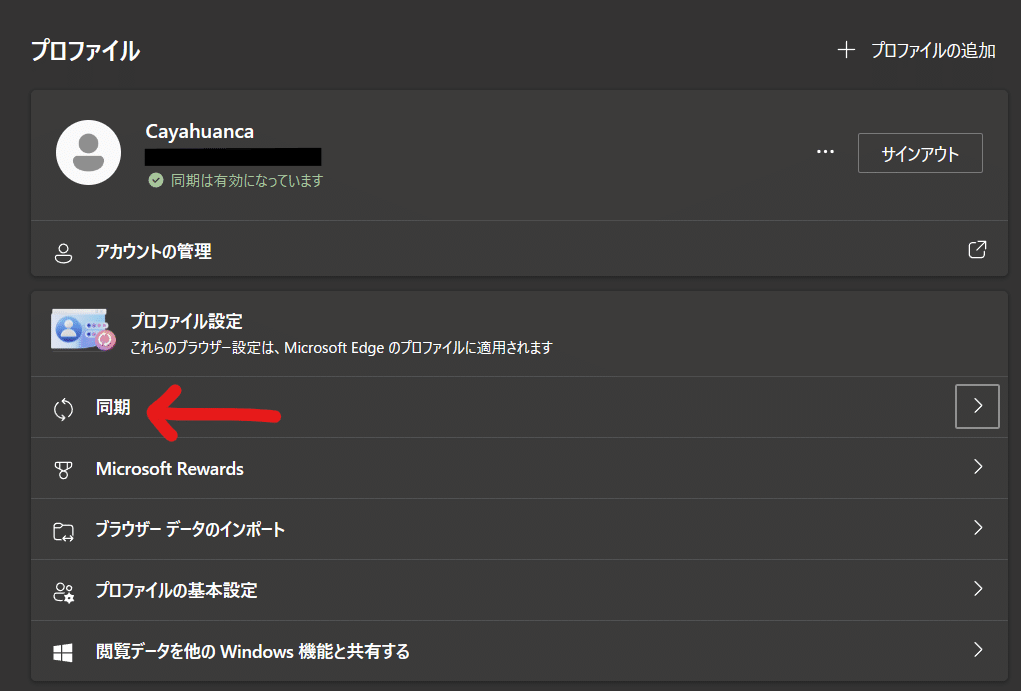
Task: Click the plus icon beside プロファイルの追加
Action: (x=846, y=50)
